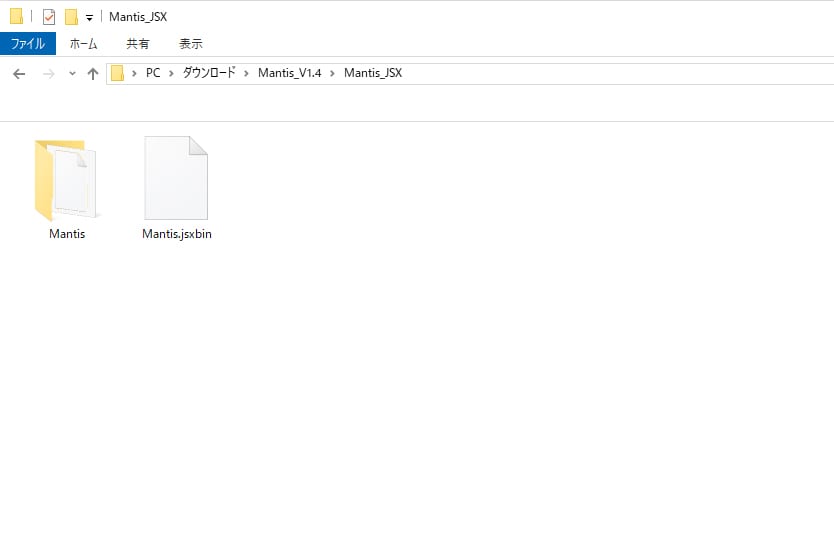Click the title bar folder icon
This screenshot has width=834, height=539.
click(16, 16)
